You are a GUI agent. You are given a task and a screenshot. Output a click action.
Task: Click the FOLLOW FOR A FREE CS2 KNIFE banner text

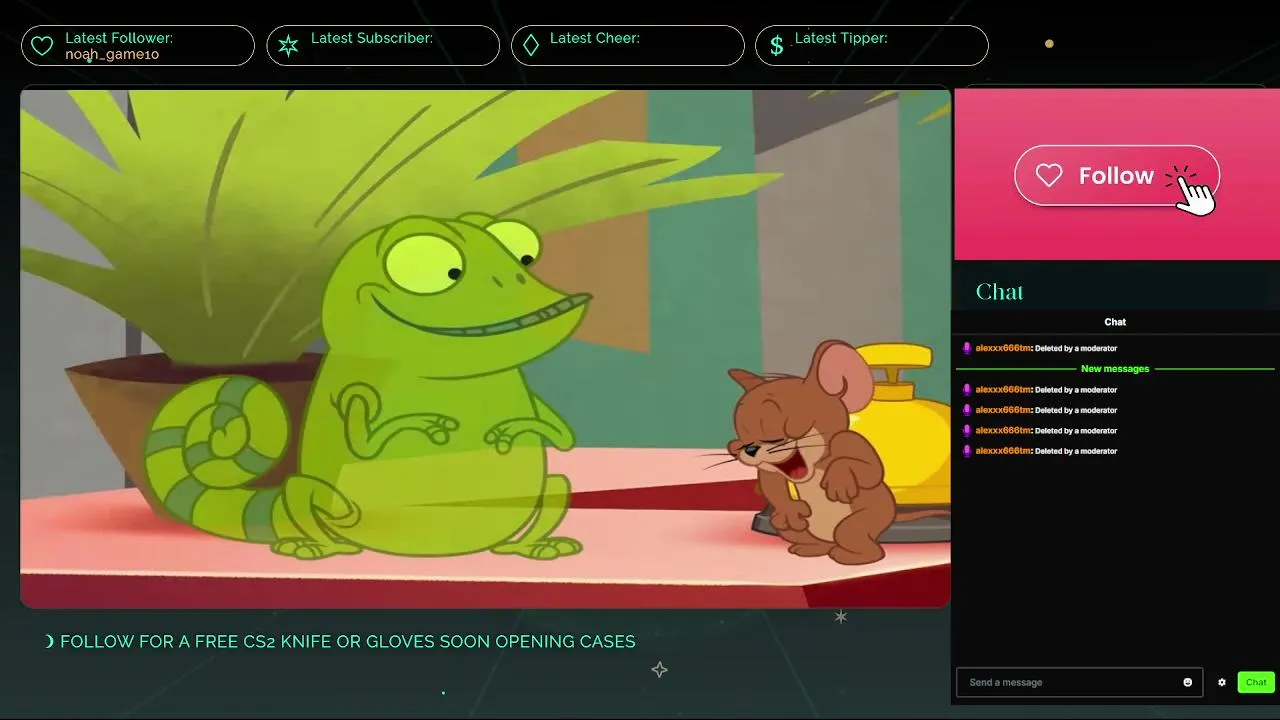(347, 641)
